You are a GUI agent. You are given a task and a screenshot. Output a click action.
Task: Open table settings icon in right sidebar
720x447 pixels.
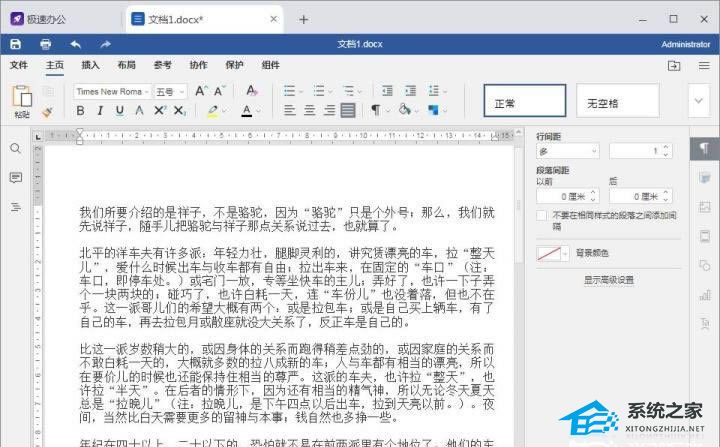coord(705,178)
